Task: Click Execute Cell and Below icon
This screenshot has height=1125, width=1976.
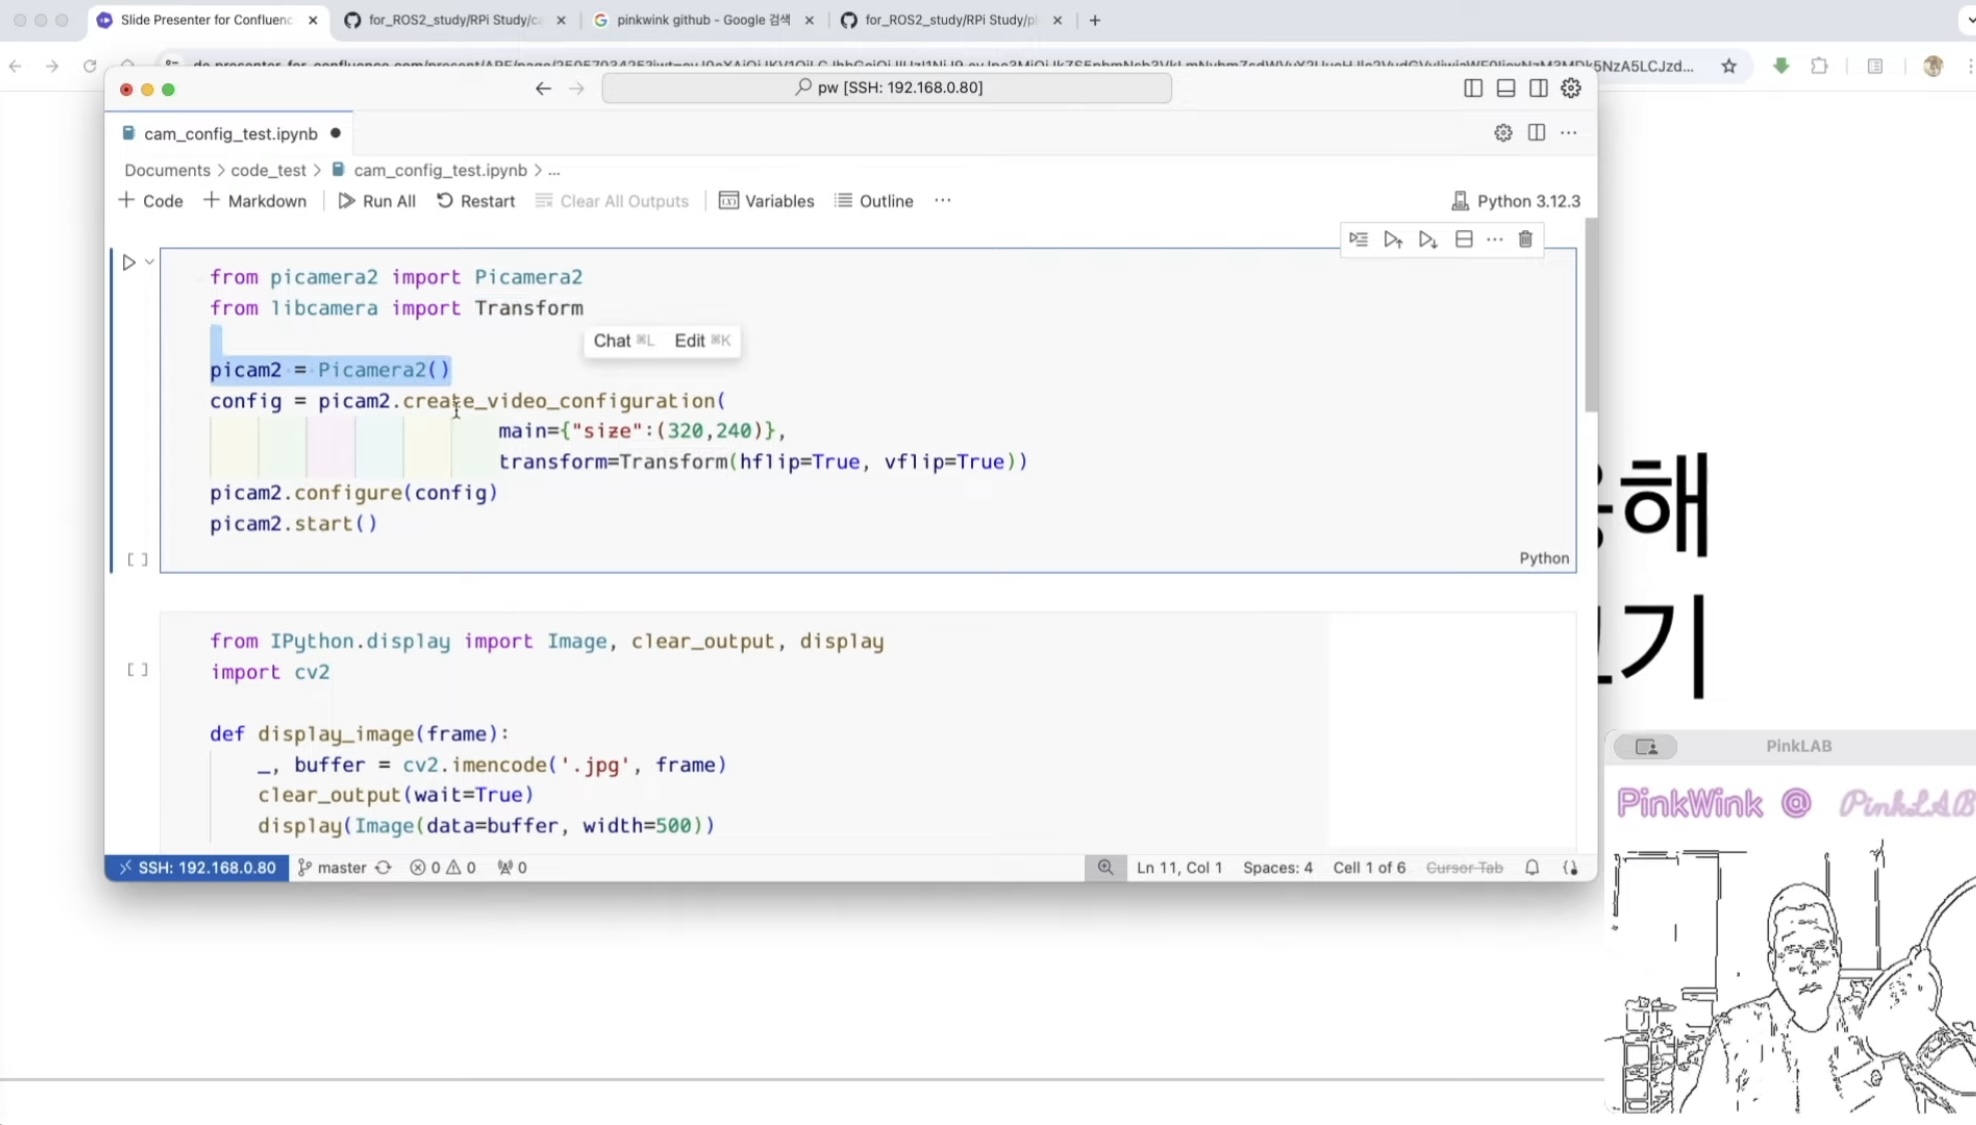Action: tap(1427, 239)
